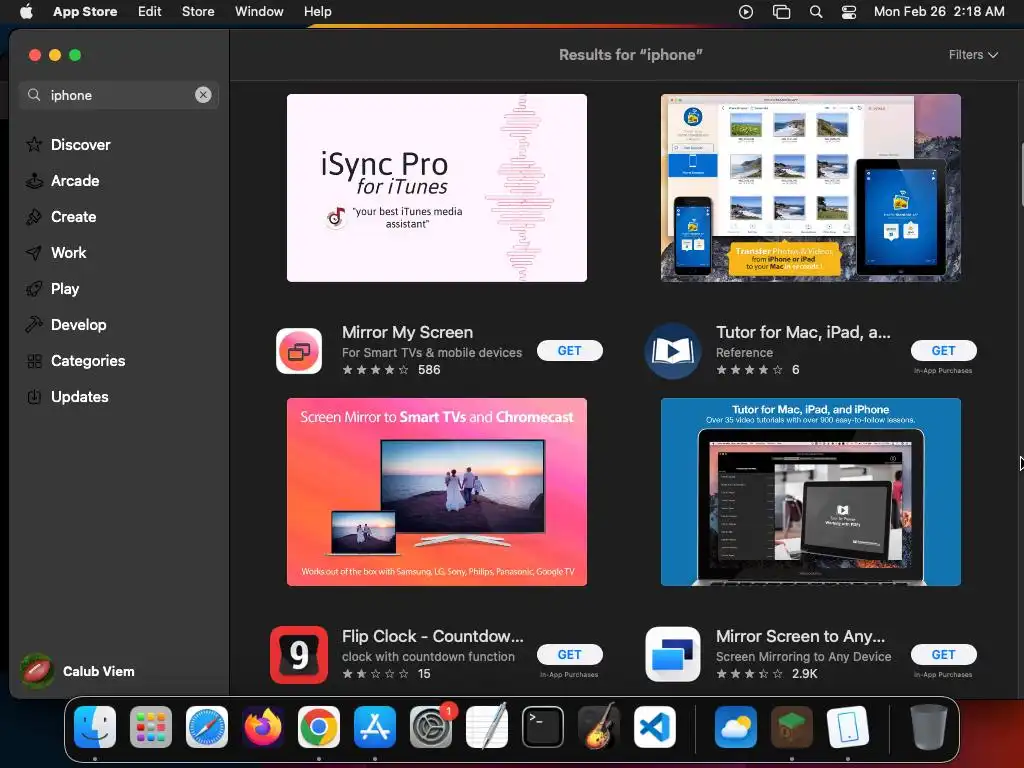
Task: Open the iSync Pro for iTunes screenshot
Action: 437,188
